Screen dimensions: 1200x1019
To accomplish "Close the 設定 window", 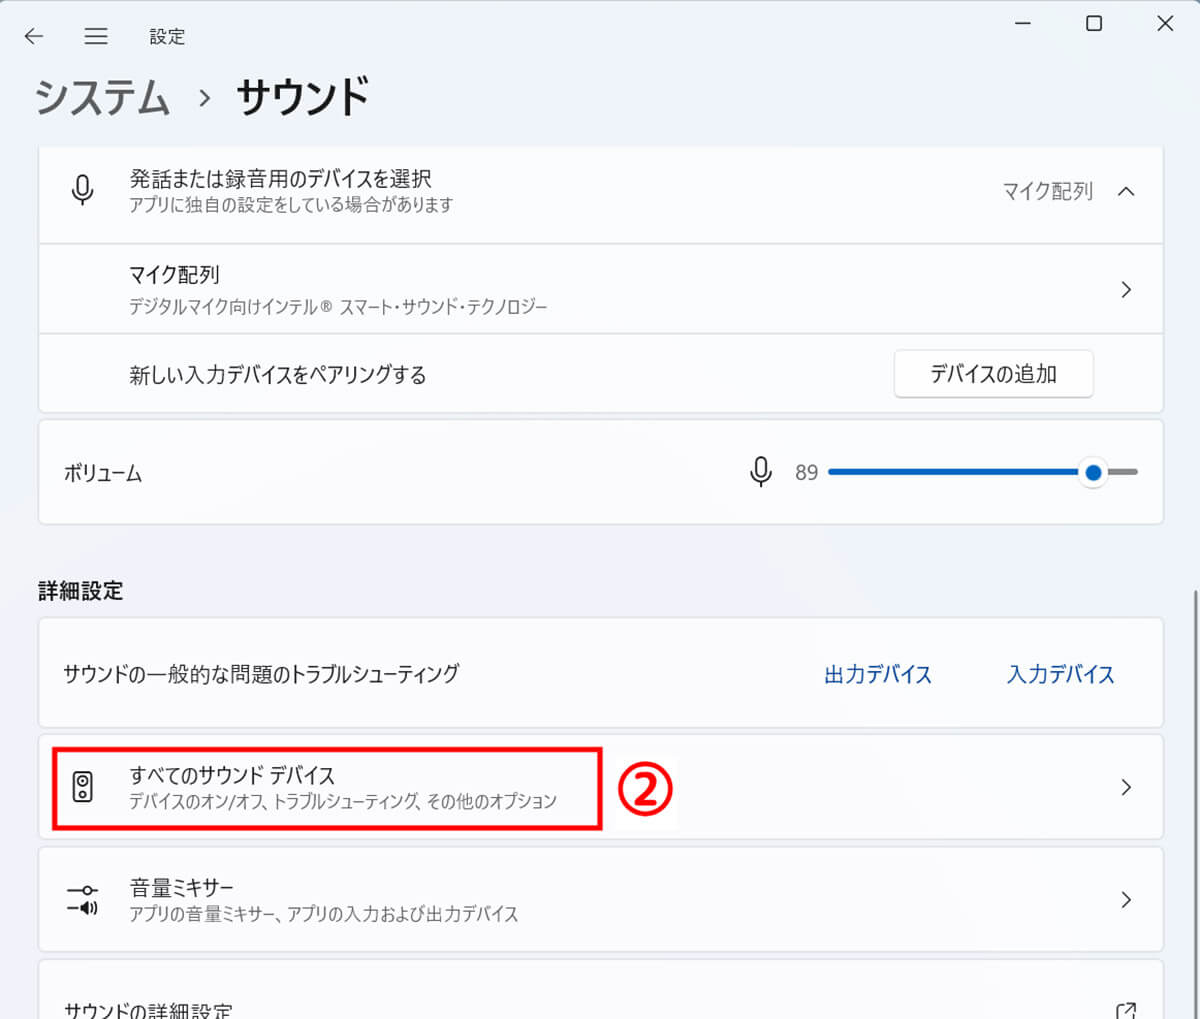I will click(x=1165, y=23).
